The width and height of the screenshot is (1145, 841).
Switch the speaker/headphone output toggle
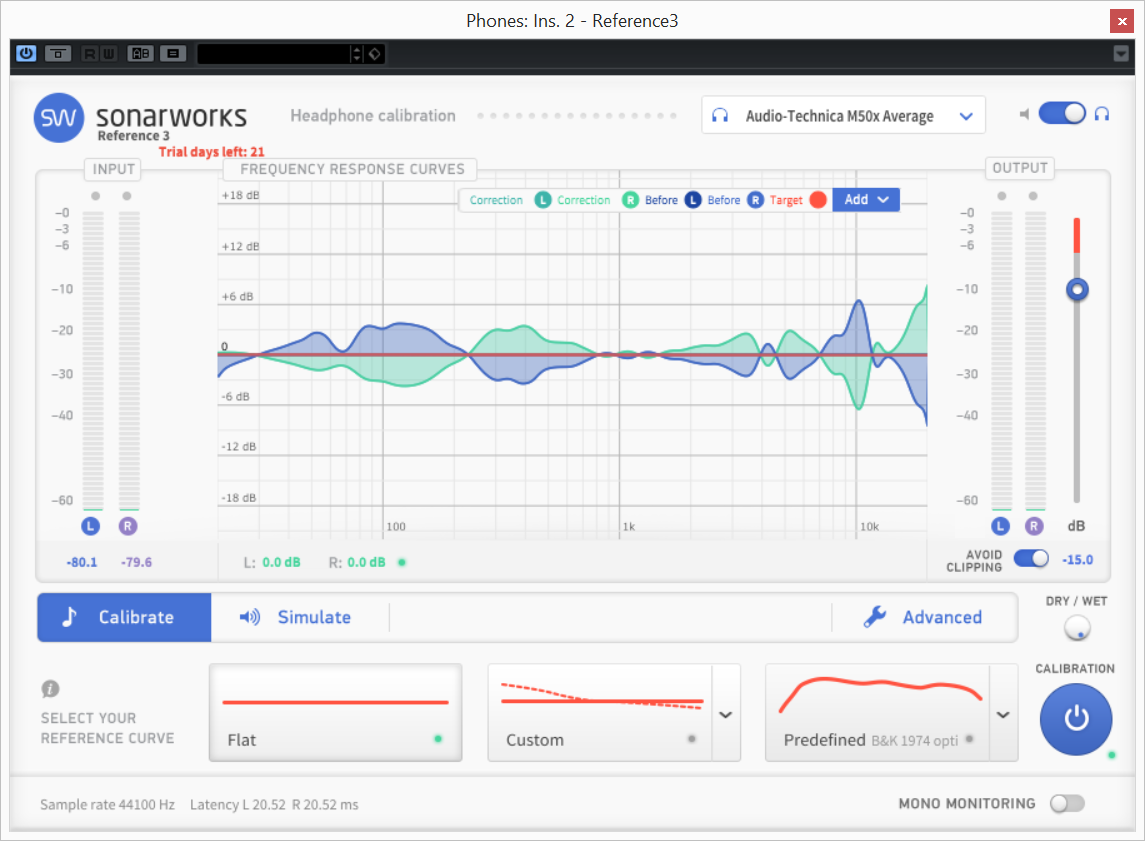(x=1062, y=114)
